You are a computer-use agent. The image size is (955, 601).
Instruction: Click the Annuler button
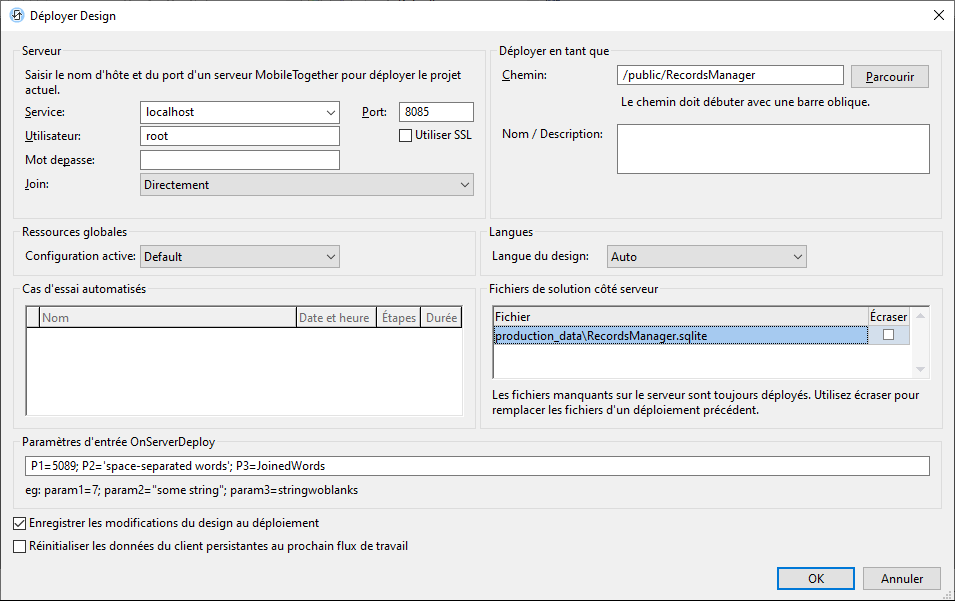pos(901,578)
